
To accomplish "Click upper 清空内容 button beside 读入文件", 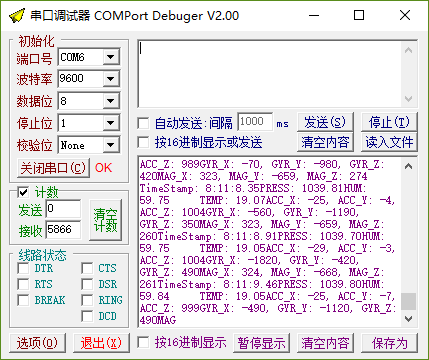I will 325,142.
